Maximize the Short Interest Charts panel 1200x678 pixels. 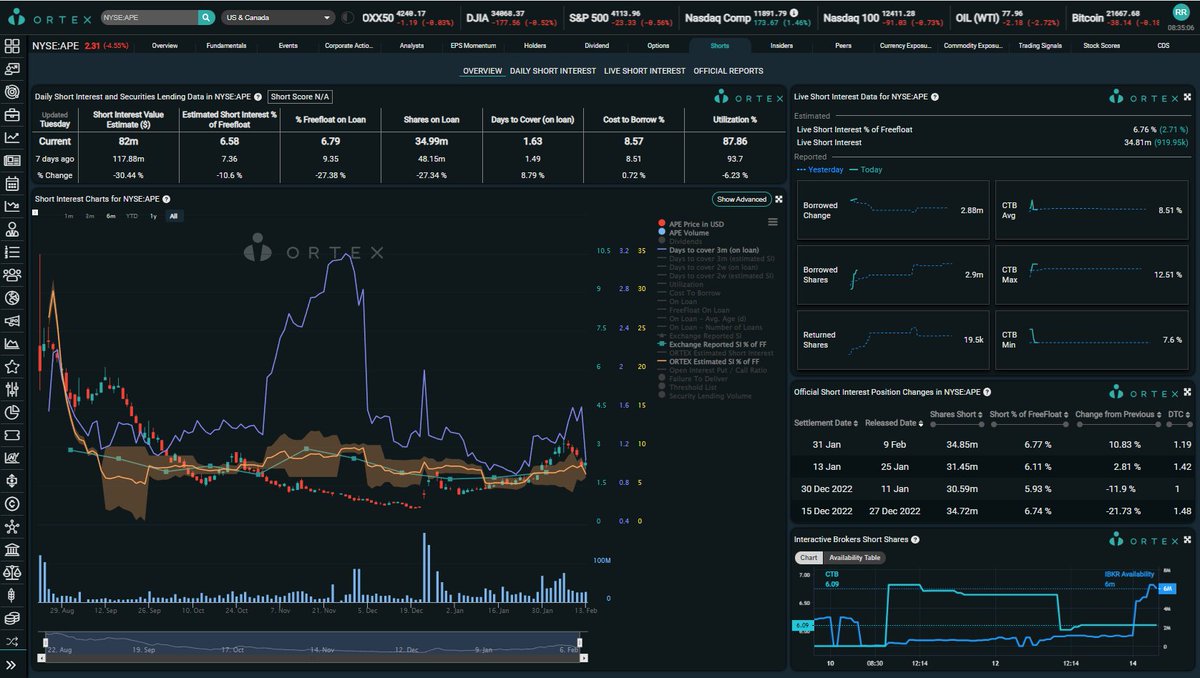779,199
